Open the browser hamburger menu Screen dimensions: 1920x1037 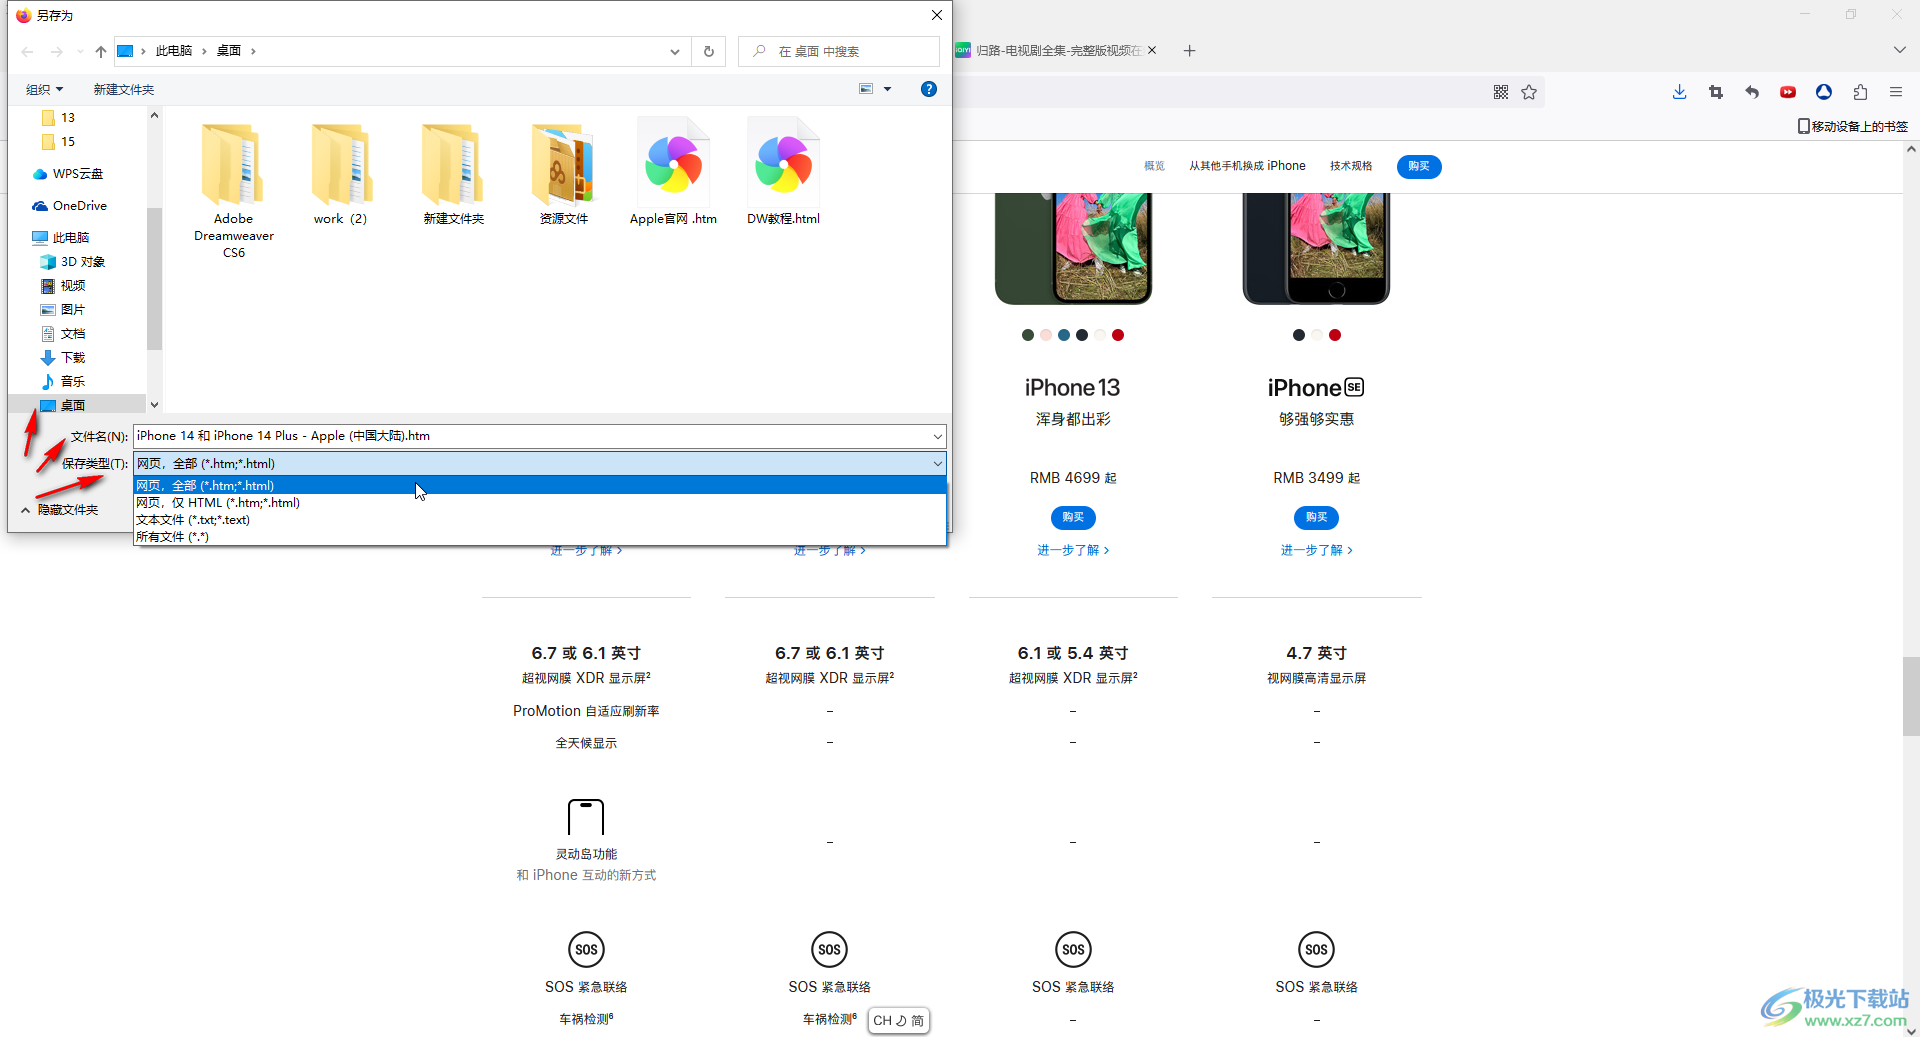(x=1896, y=92)
